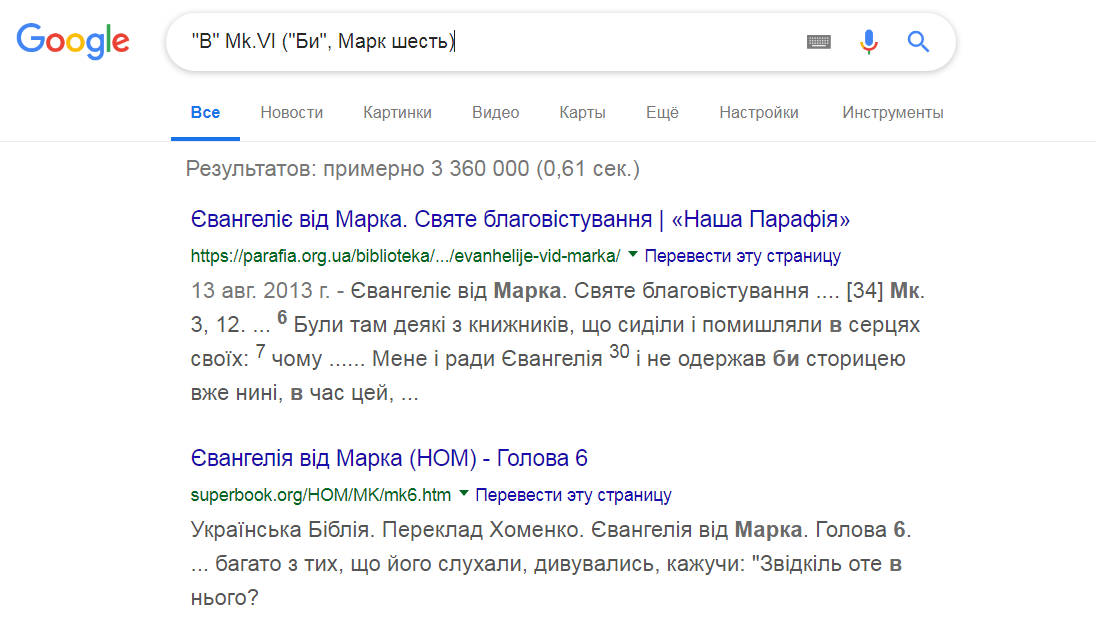Expand dropdown arrow next to parafia.org.ua URL

(633, 254)
